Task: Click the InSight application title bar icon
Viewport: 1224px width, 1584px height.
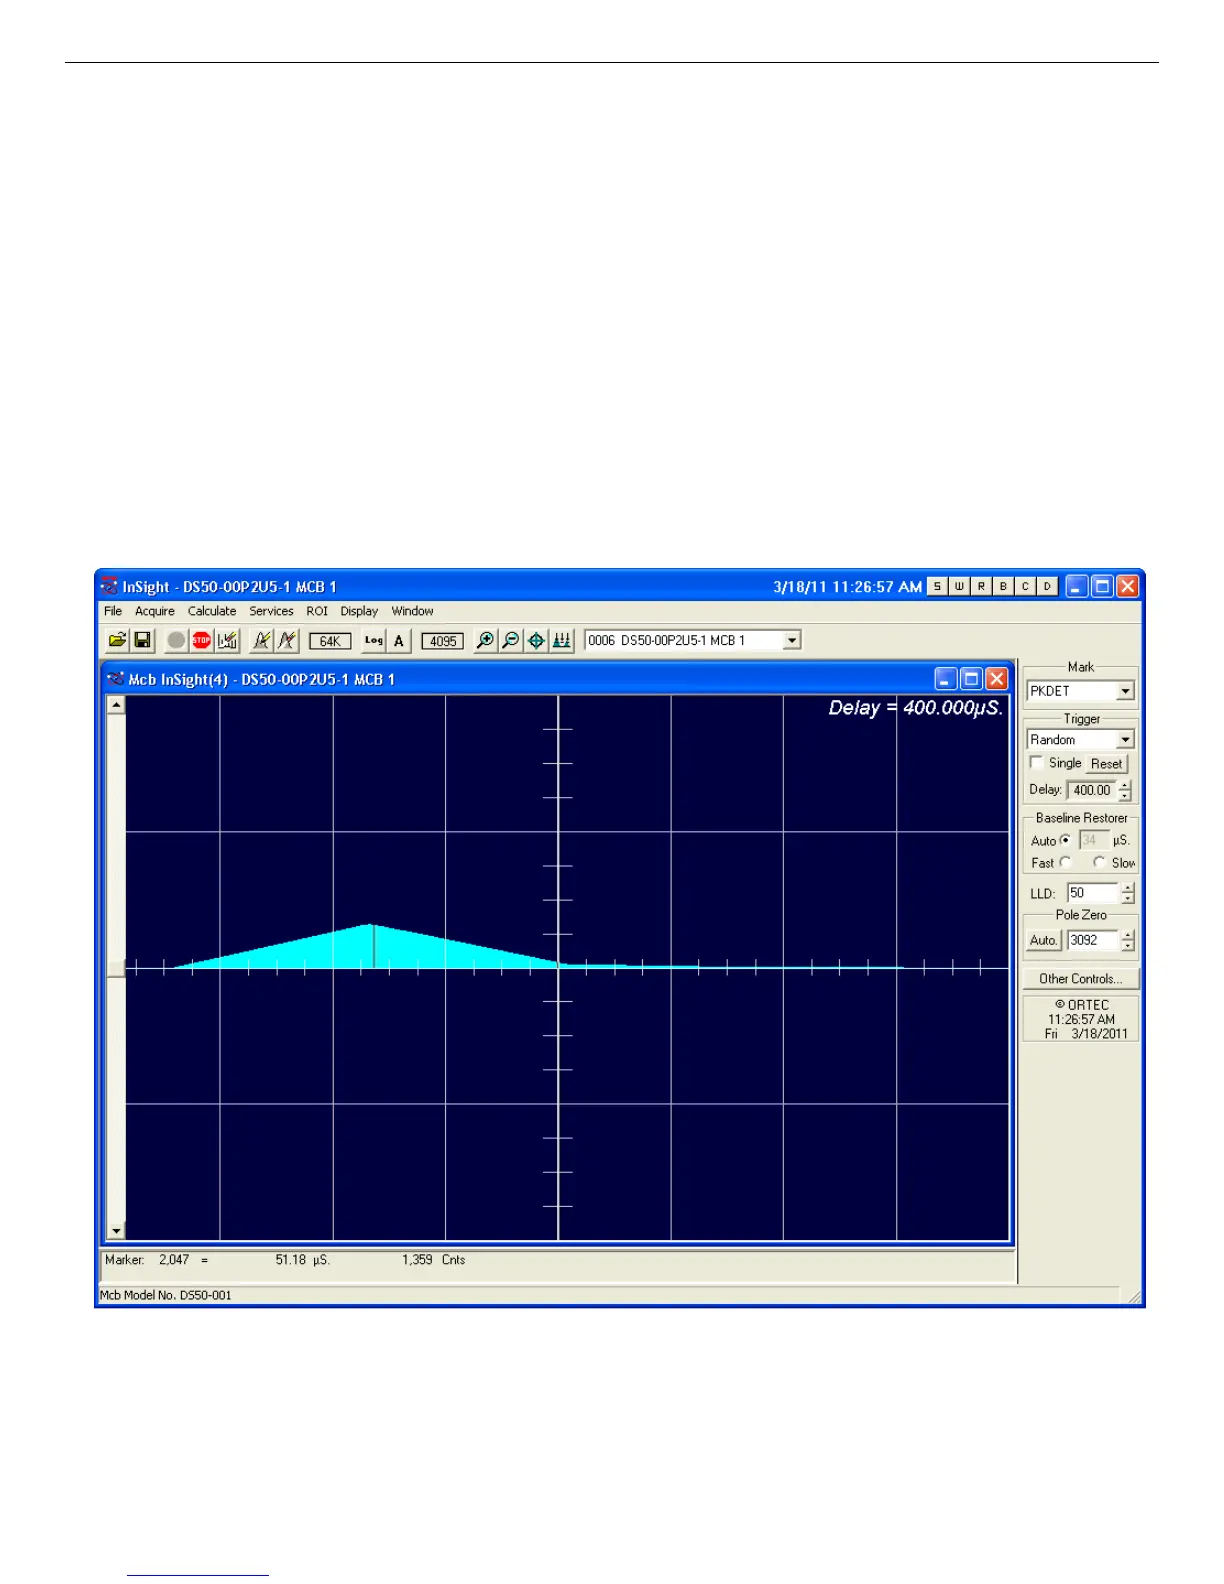Action: [109, 586]
